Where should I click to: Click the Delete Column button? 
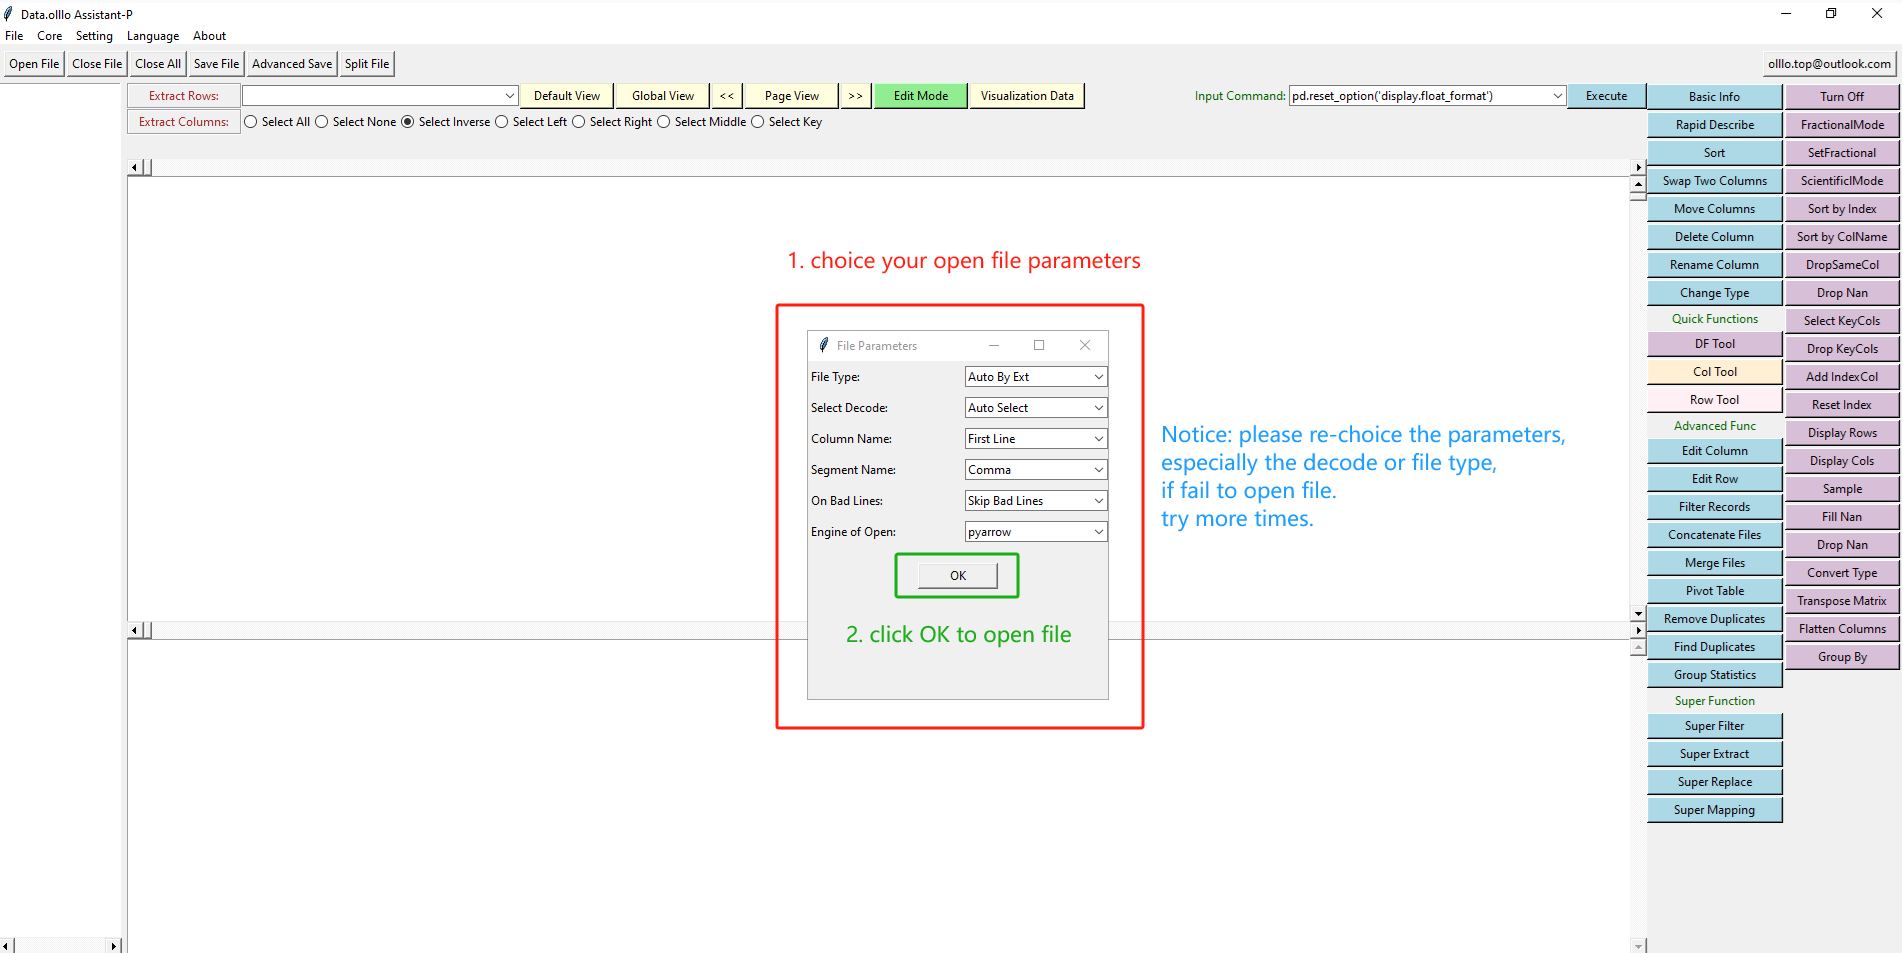1714,237
